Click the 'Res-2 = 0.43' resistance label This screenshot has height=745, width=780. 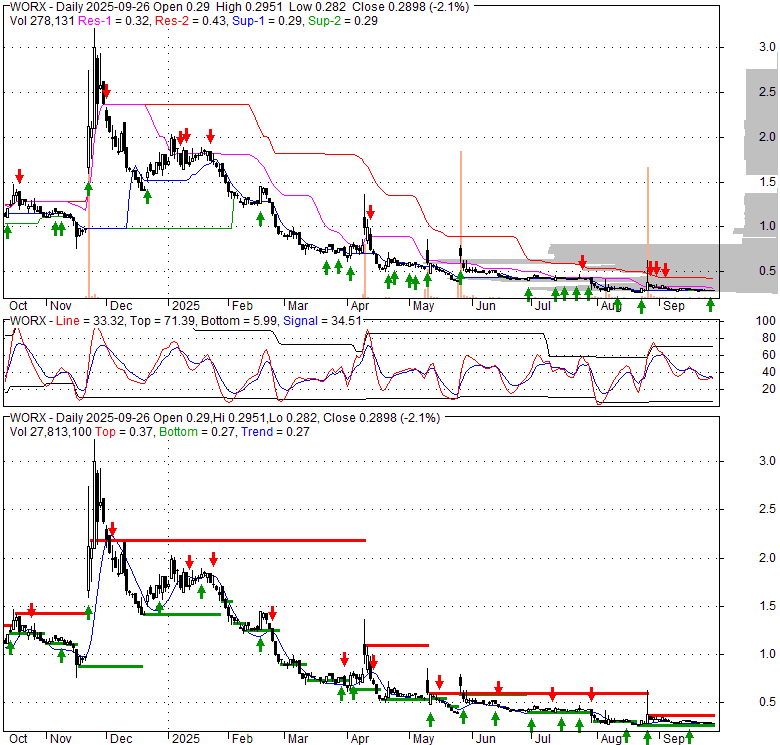click(x=192, y=21)
